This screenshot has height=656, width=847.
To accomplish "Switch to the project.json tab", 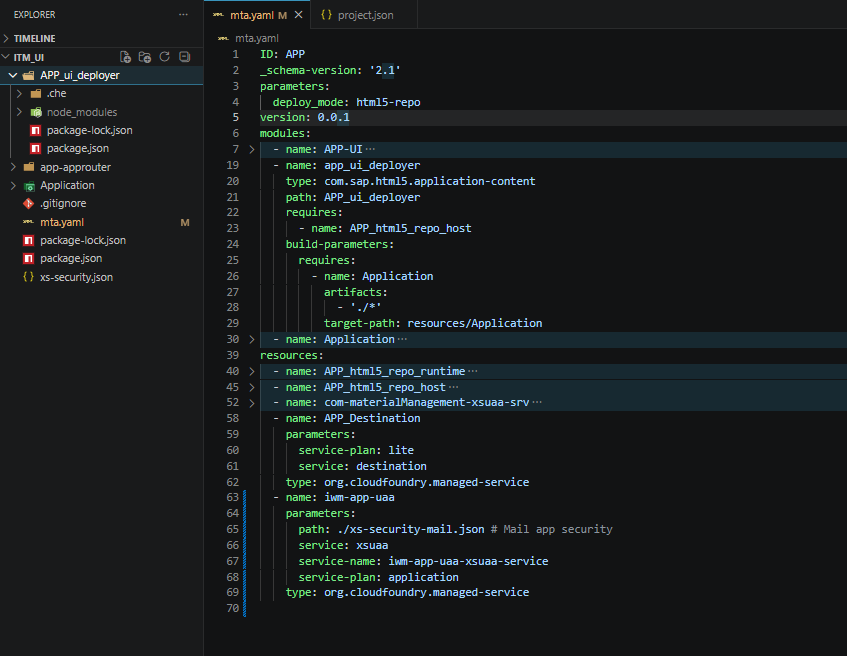I will [x=365, y=15].
